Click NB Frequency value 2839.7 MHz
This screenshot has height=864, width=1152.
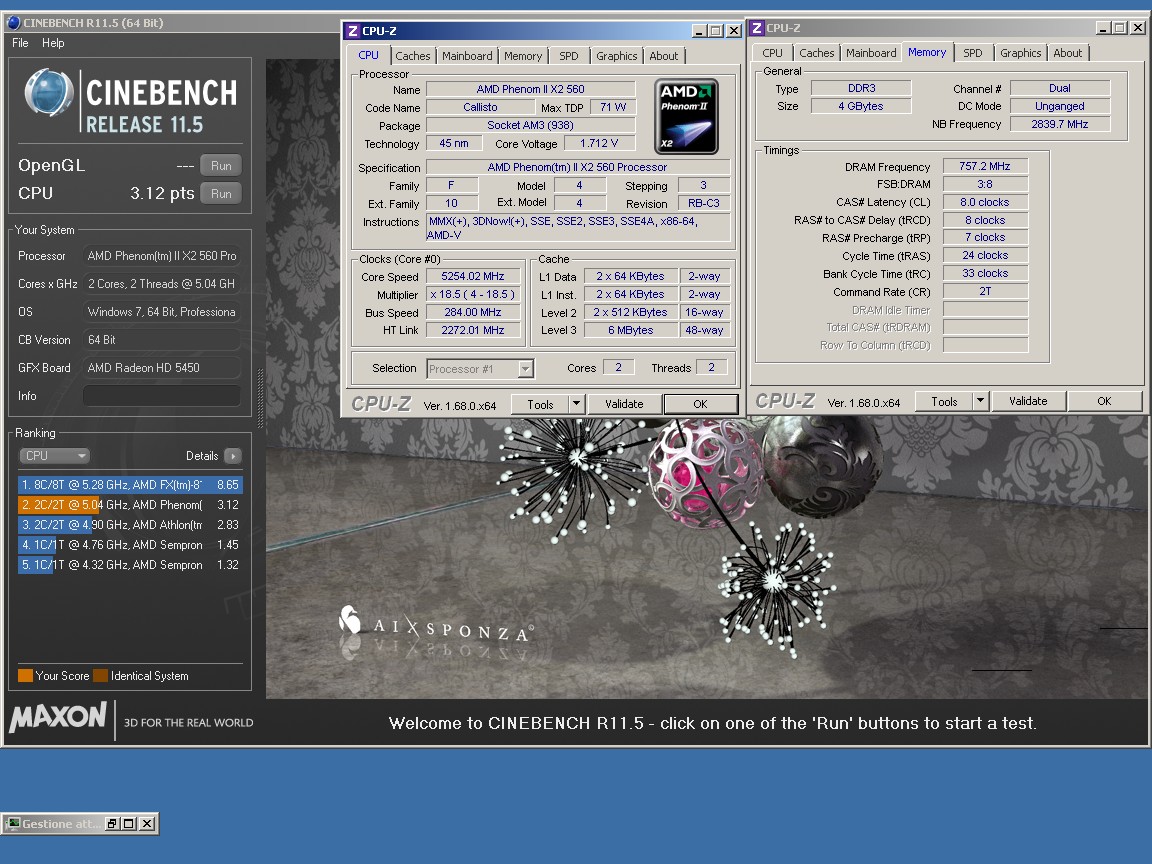(x=1059, y=124)
